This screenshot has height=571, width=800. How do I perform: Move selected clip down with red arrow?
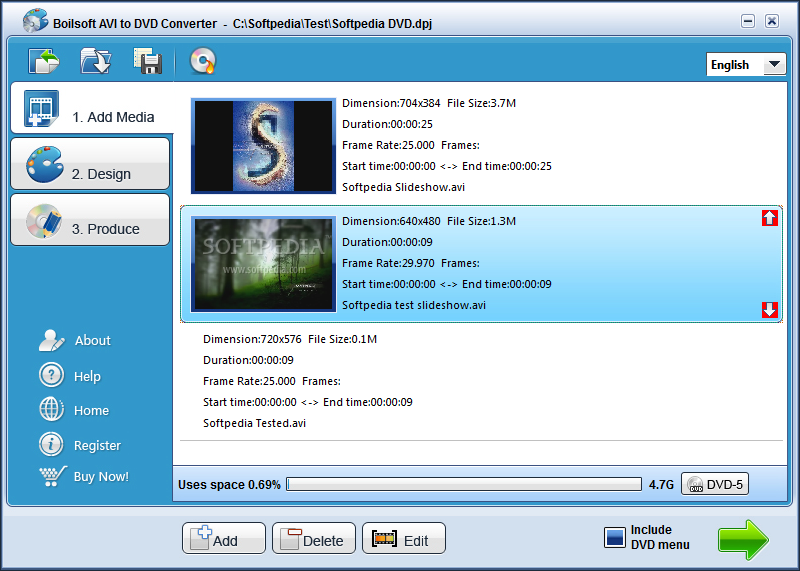[769, 310]
